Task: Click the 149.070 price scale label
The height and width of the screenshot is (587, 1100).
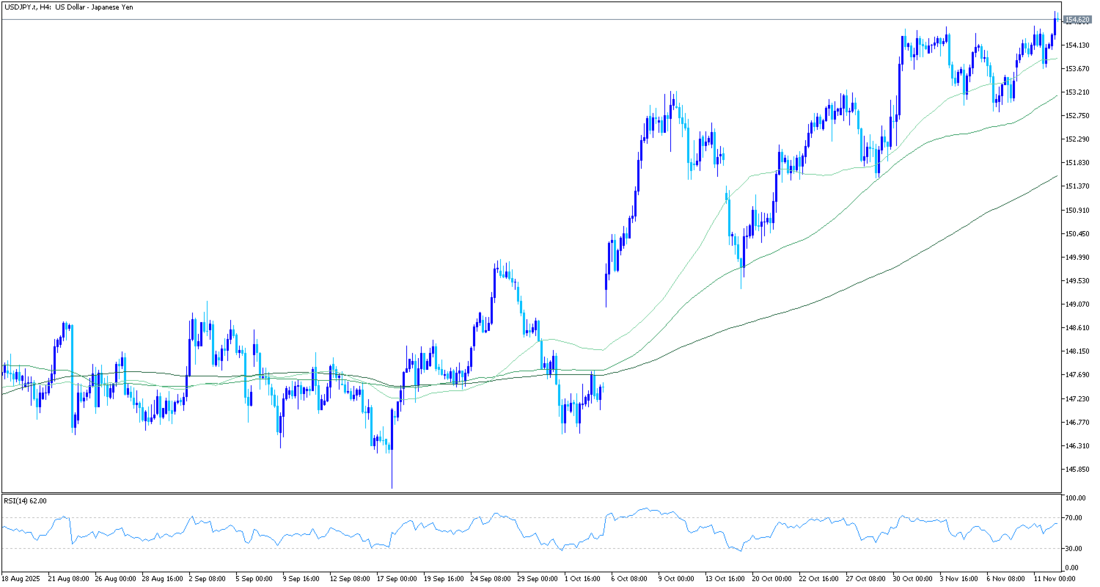Action: point(1077,304)
